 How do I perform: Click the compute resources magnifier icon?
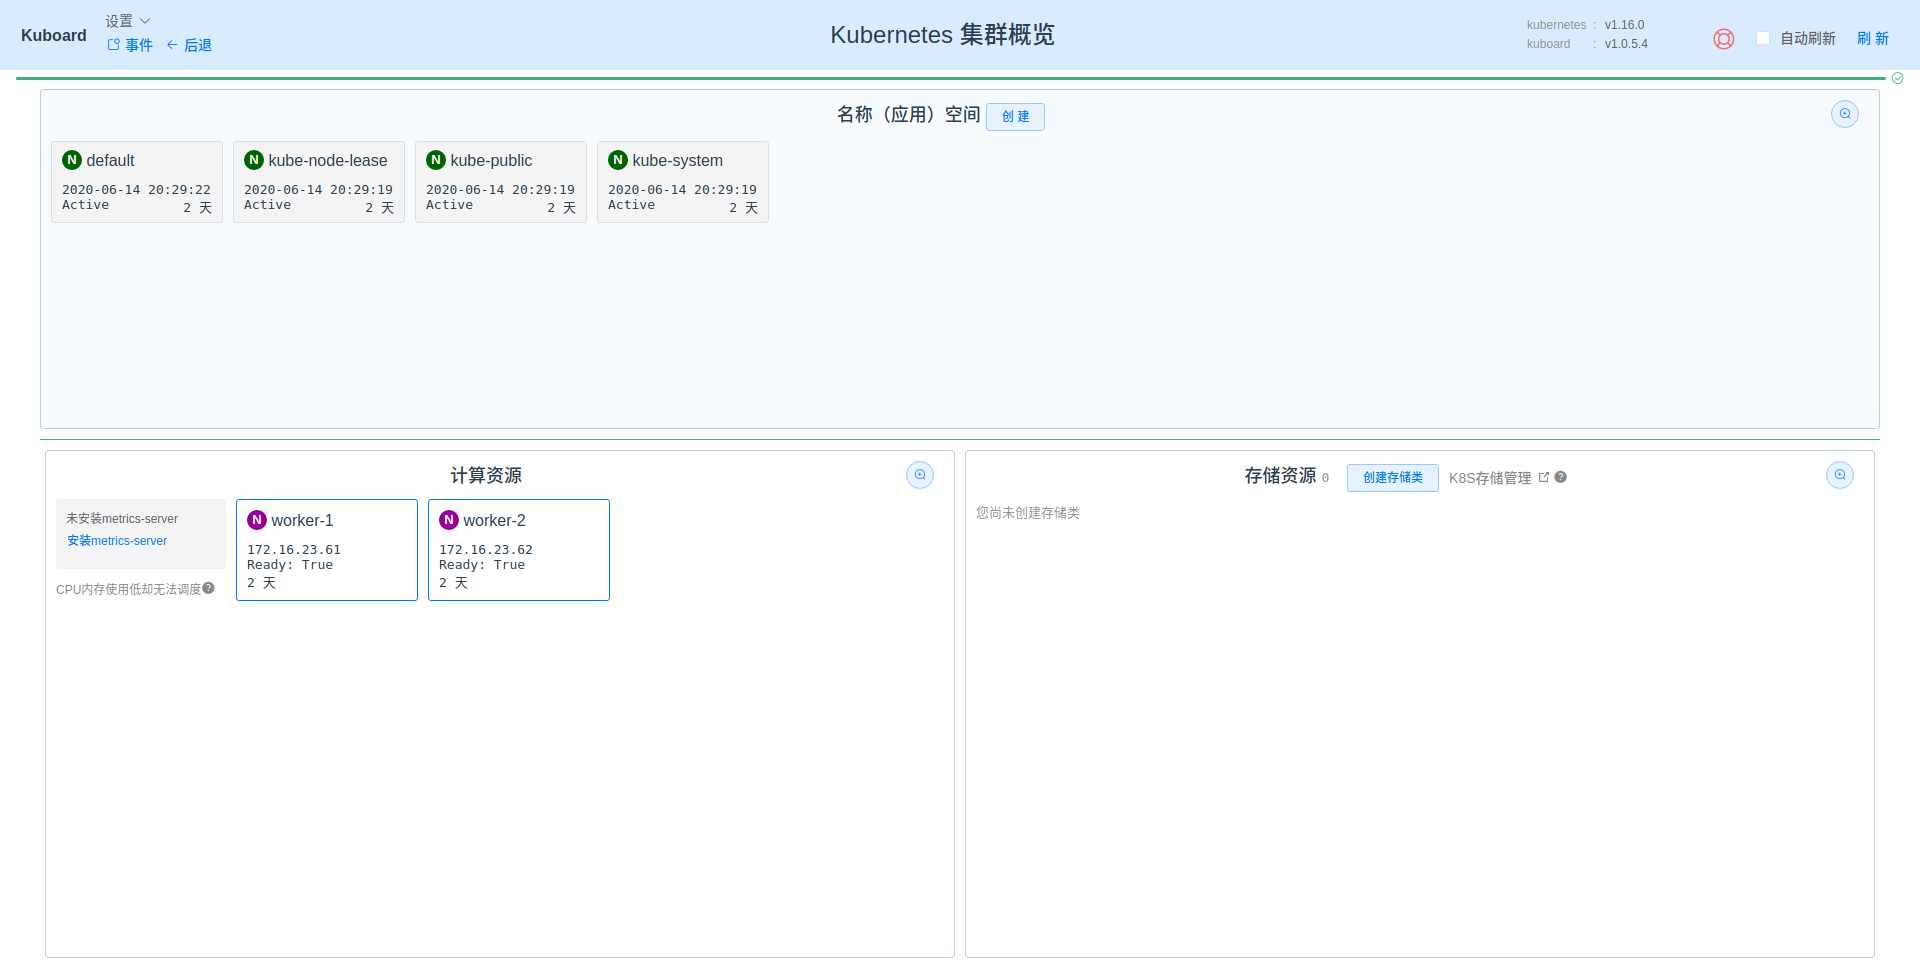coord(919,475)
